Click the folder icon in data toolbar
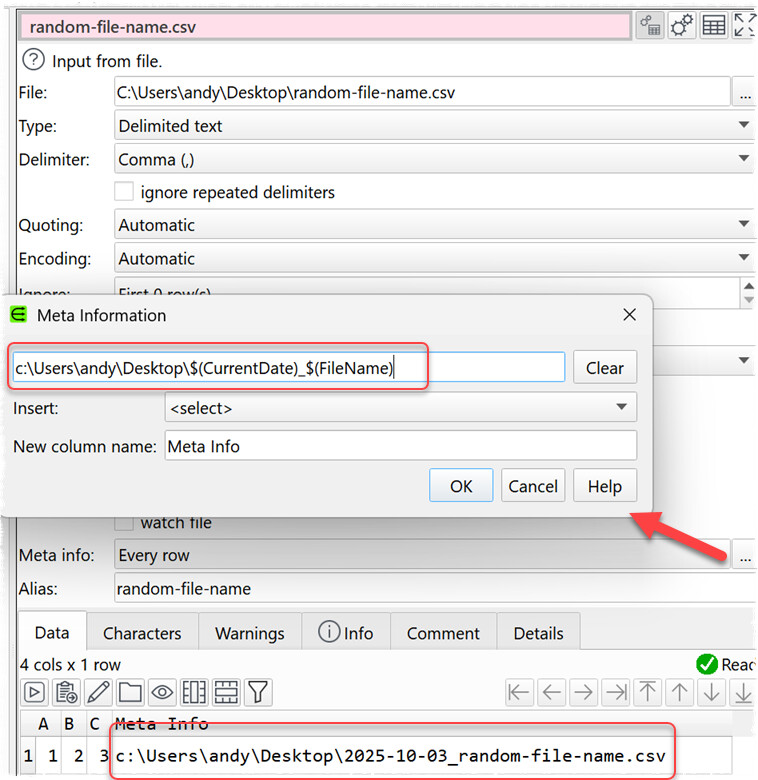The height and width of the screenshot is (780, 758). coord(130,692)
